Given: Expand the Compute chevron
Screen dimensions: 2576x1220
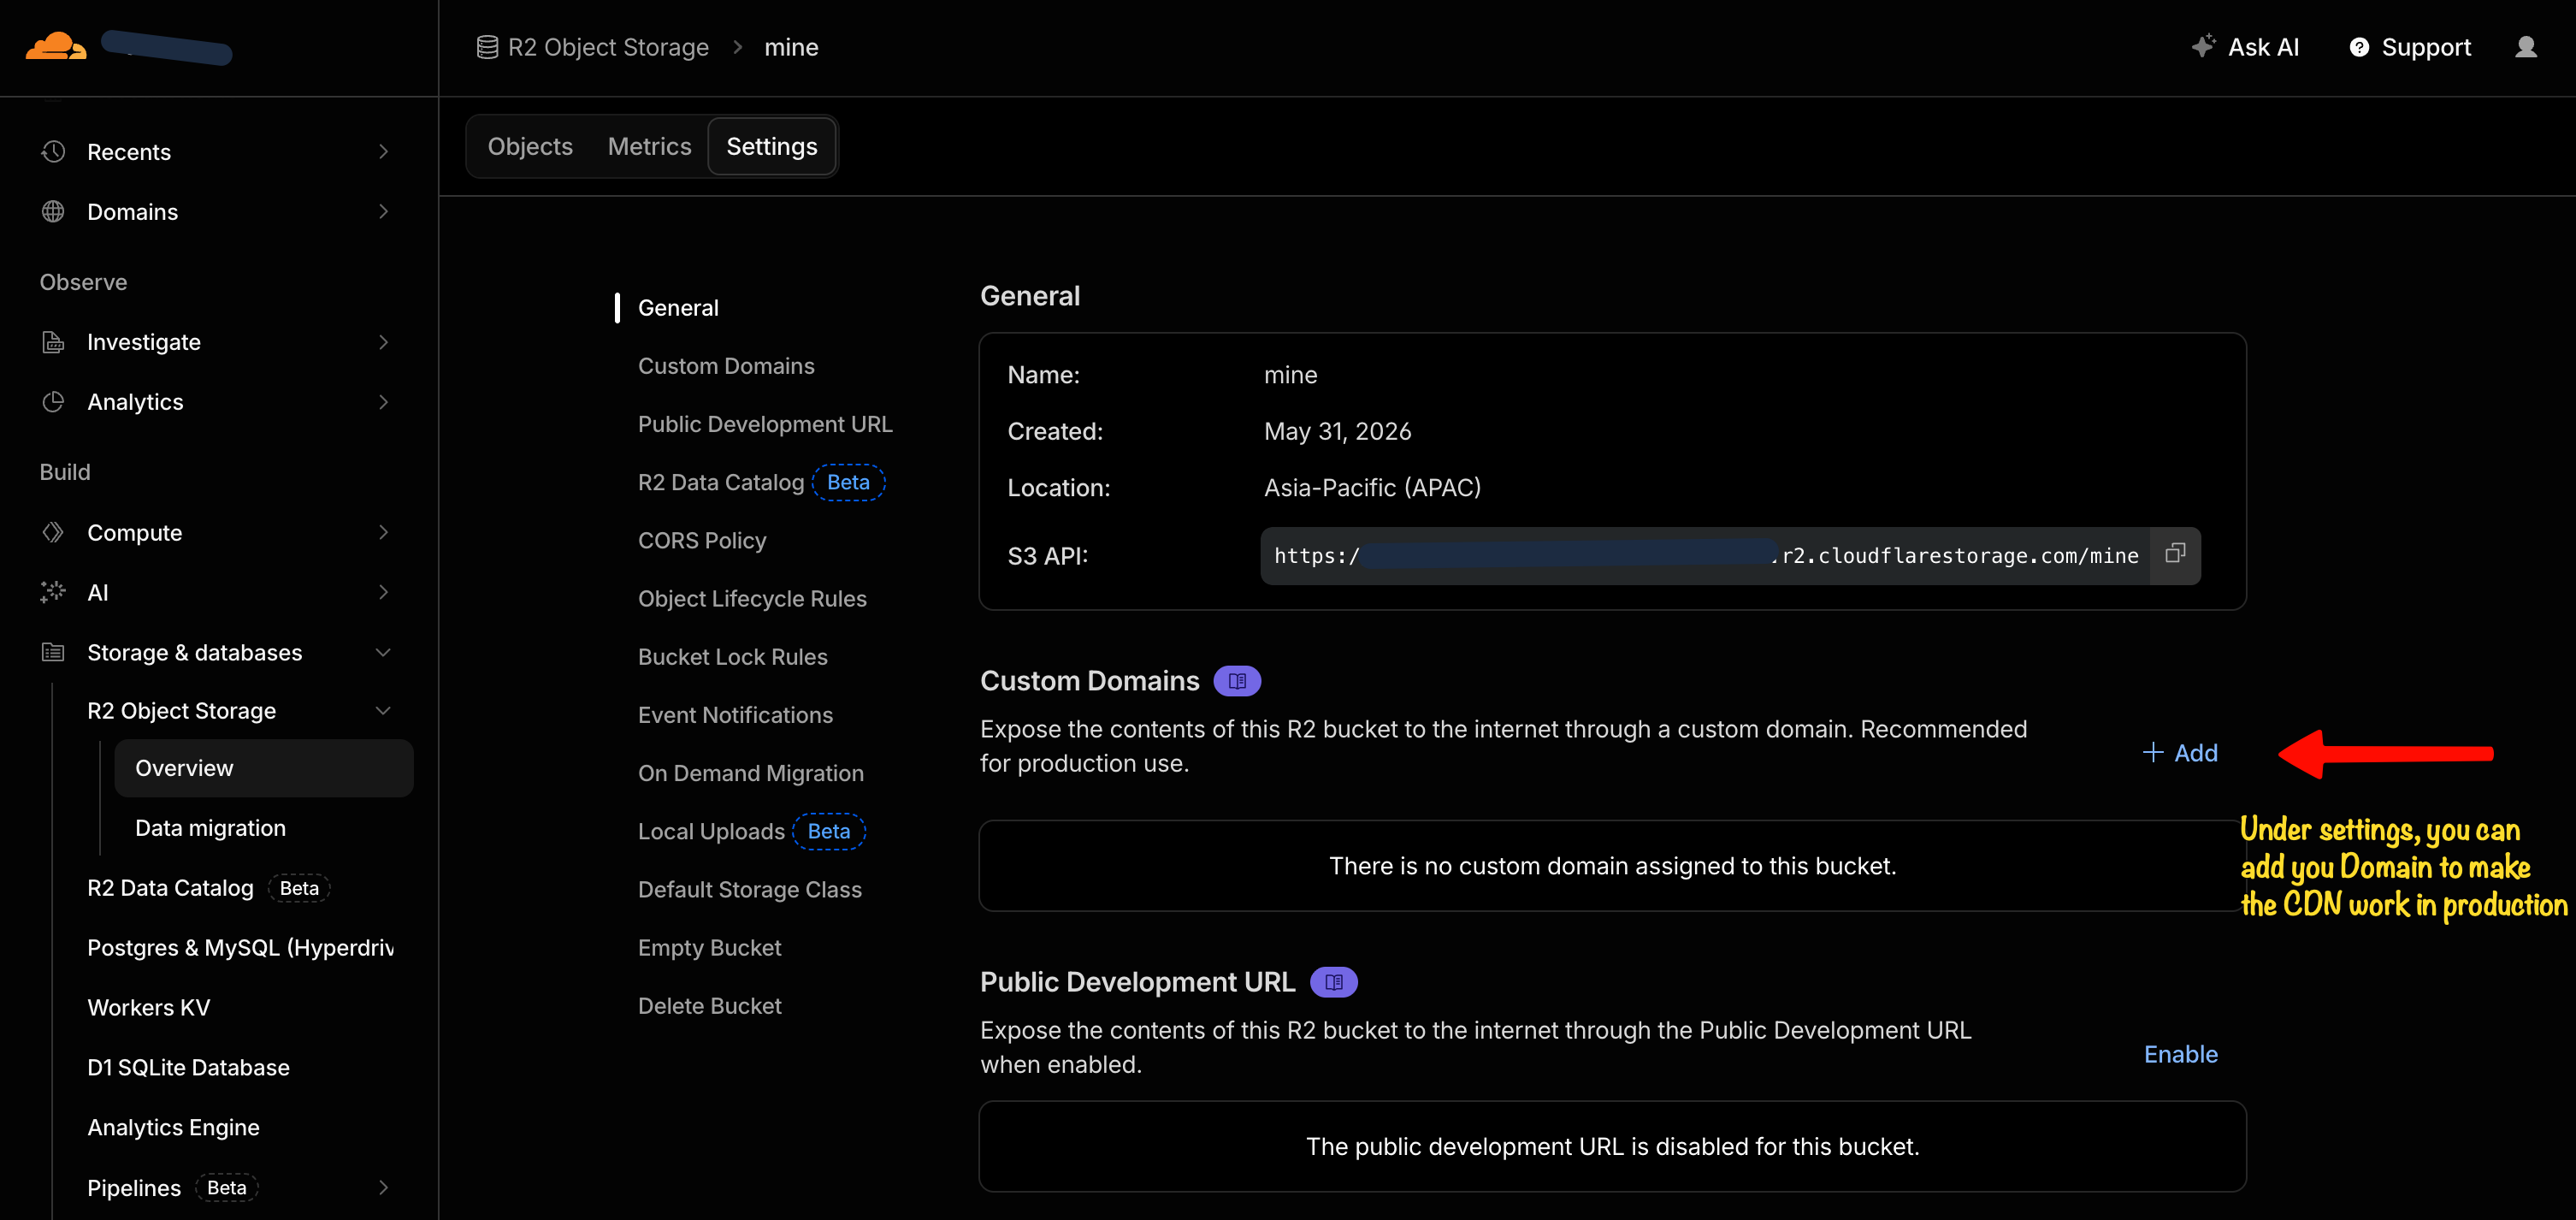Looking at the screenshot, I should (383, 532).
